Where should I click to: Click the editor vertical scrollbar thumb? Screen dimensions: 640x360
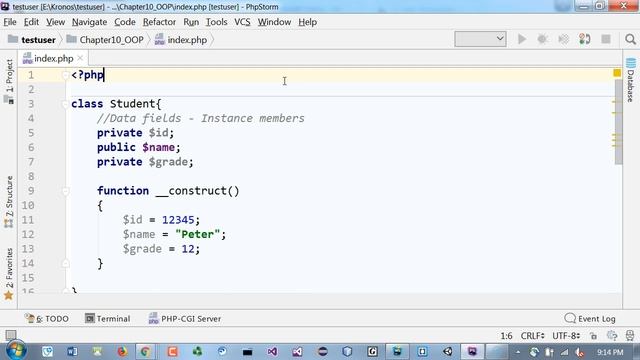coord(619,122)
